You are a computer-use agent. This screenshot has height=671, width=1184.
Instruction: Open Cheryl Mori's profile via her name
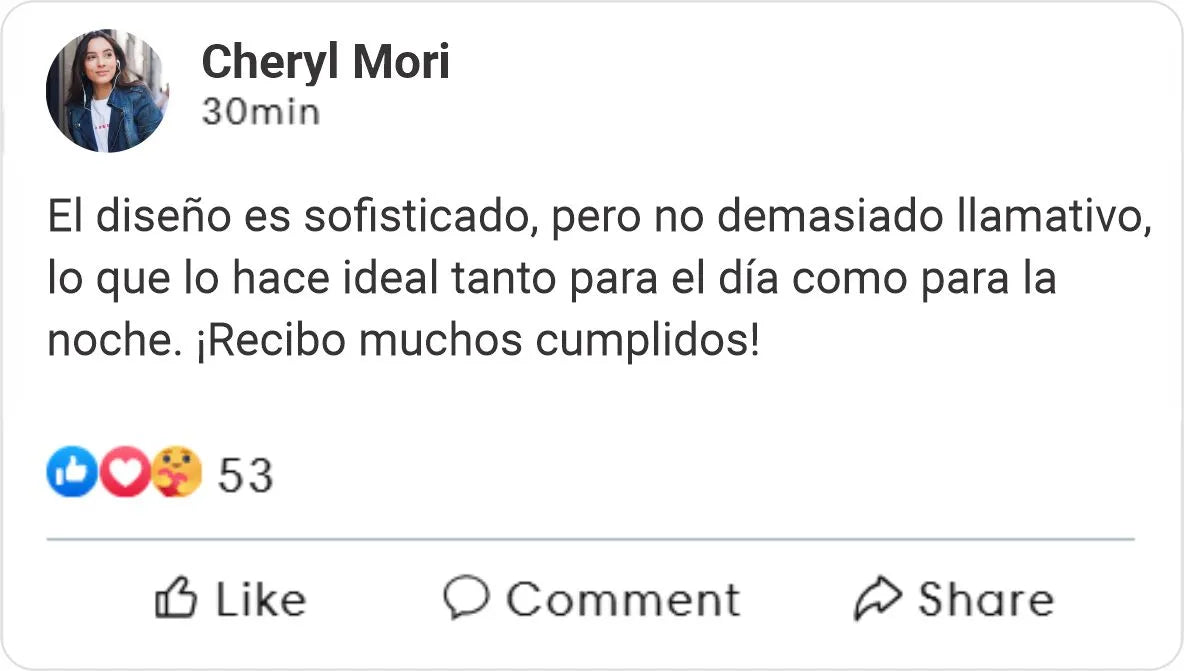point(325,63)
